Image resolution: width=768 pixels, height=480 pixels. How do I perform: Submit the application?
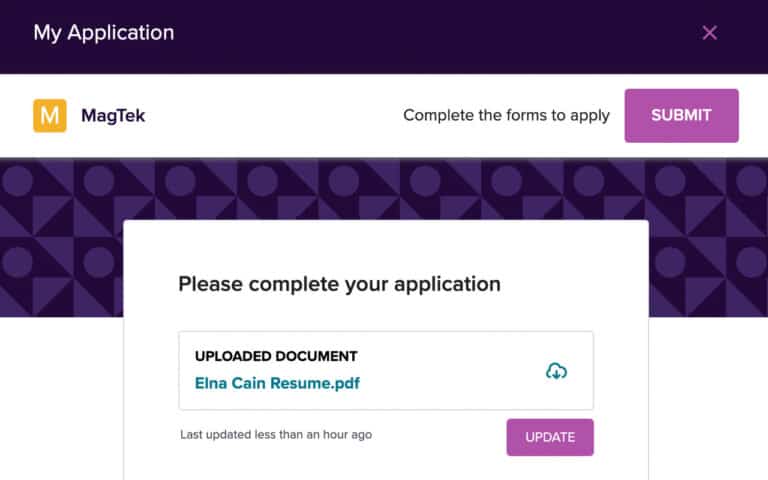[681, 116]
